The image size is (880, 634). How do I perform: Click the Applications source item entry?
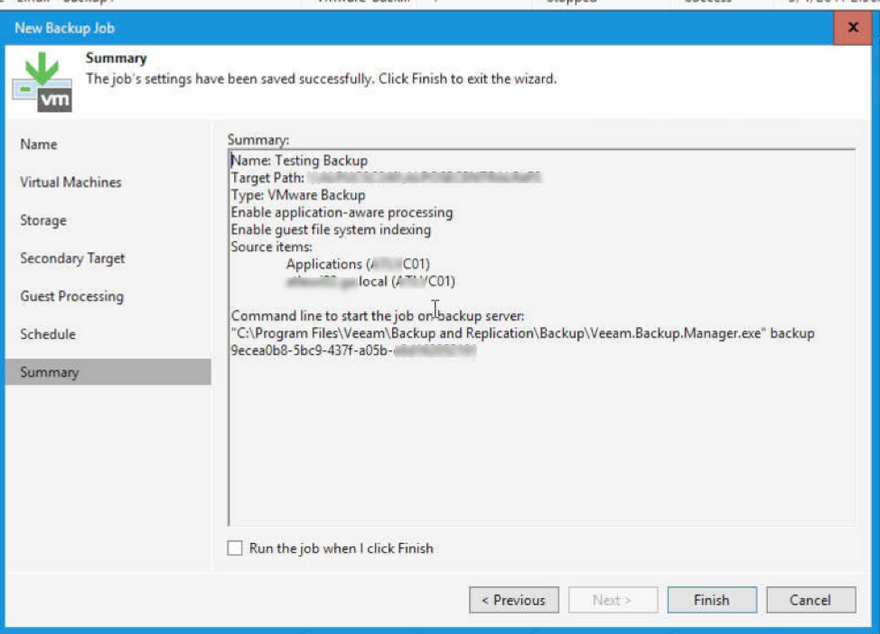pos(358,264)
